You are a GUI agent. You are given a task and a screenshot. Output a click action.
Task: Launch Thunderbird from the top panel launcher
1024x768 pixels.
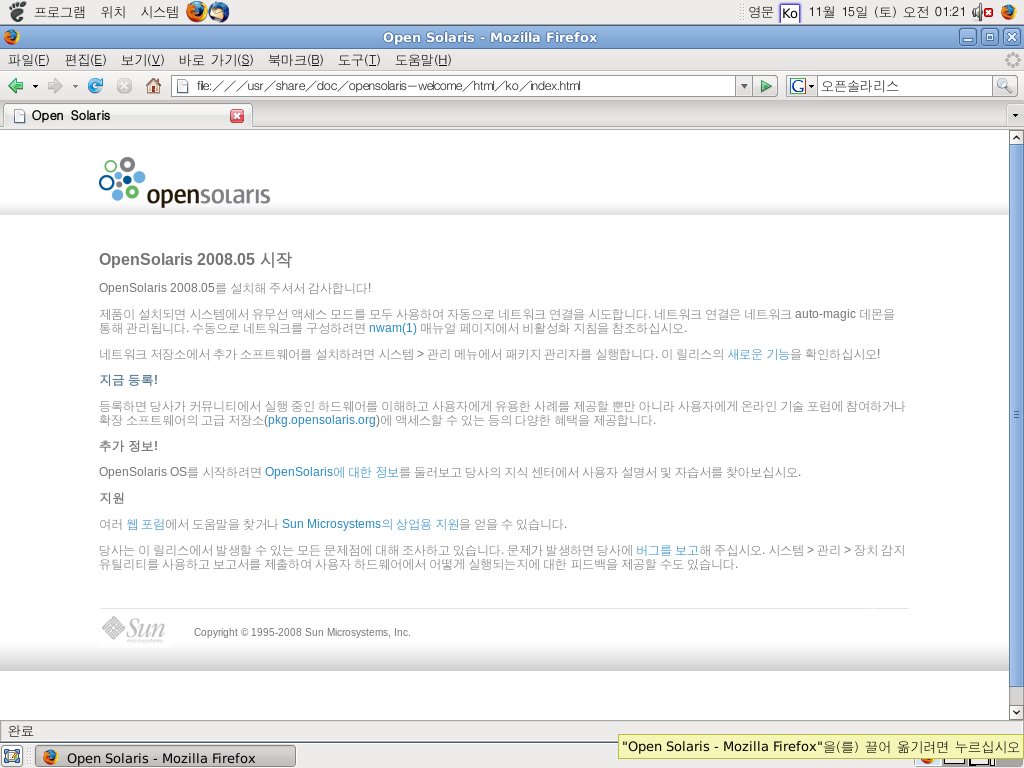pos(219,11)
